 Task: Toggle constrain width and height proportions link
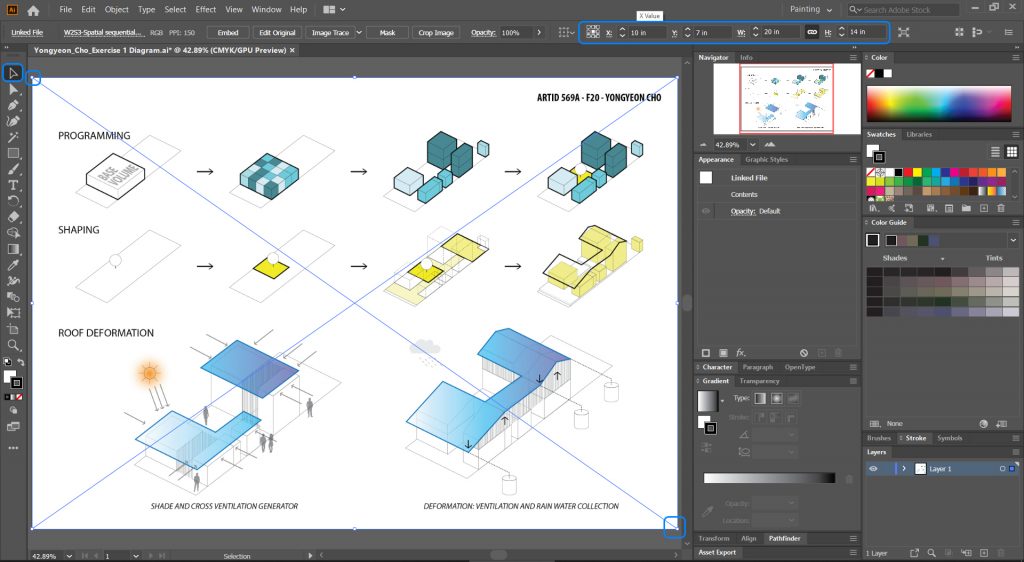point(812,32)
